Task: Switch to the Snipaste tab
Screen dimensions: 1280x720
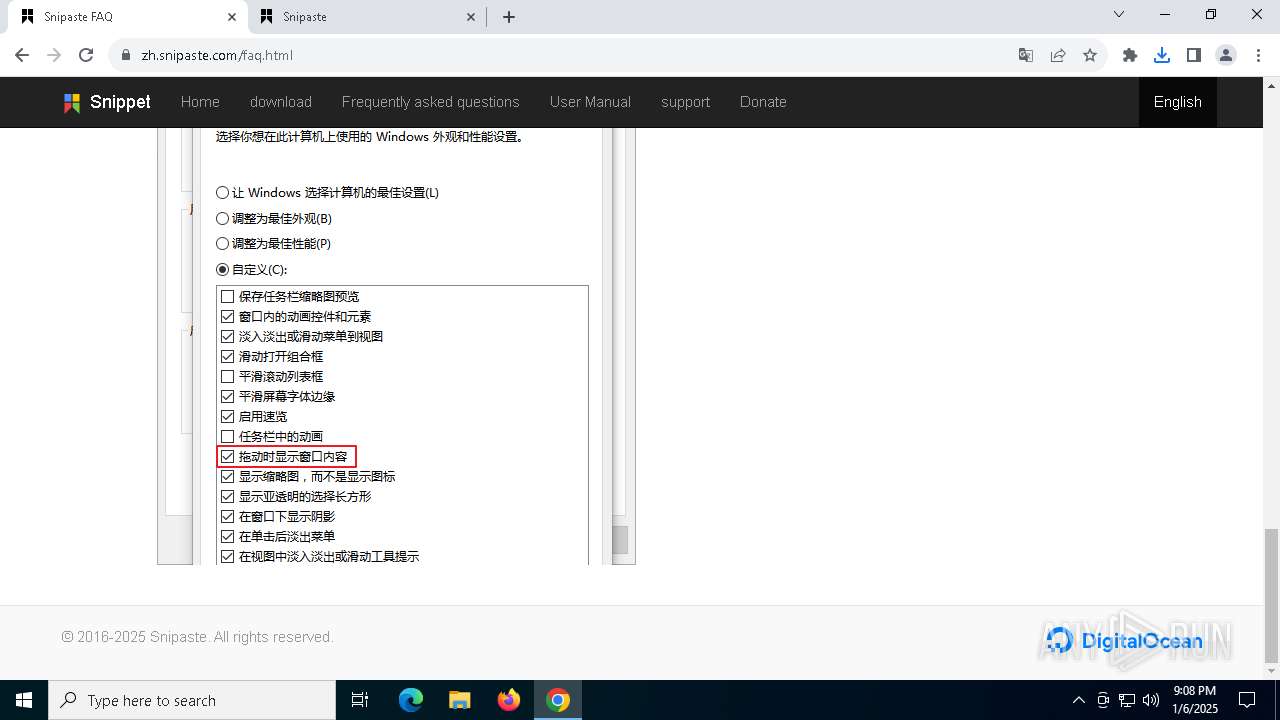Action: pos(367,17)
